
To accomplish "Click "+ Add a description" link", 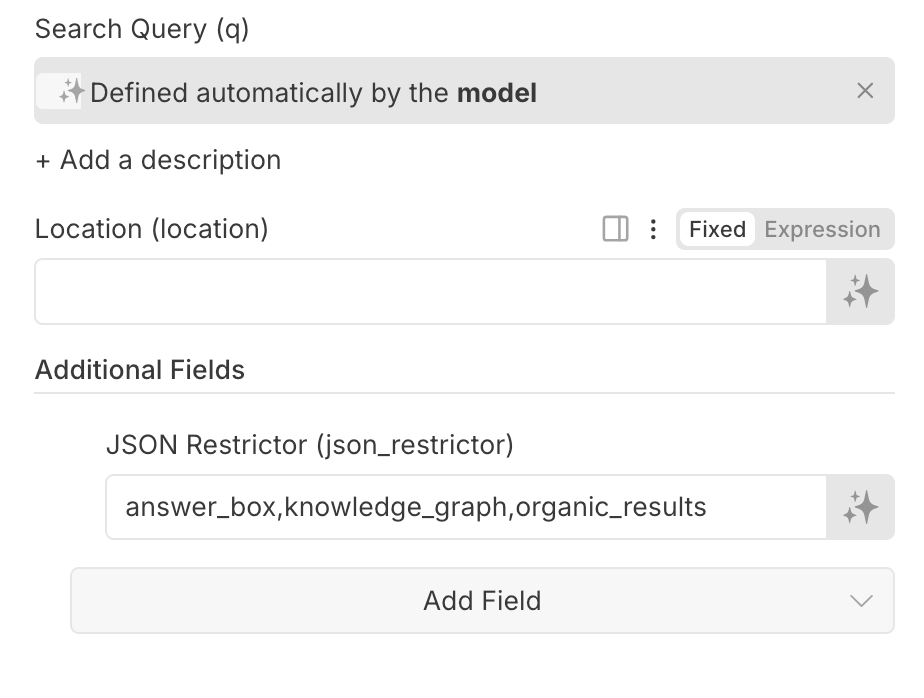I will click(158, 160).
